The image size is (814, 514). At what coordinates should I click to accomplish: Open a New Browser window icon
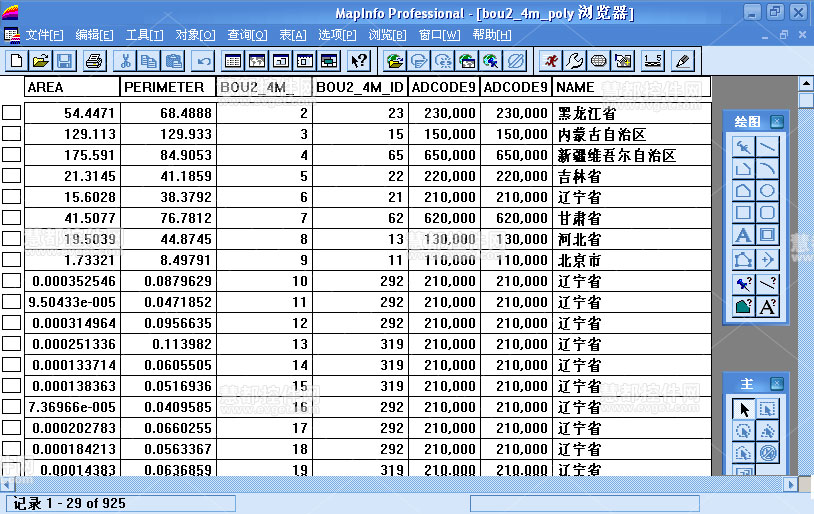tap(233, 61)
